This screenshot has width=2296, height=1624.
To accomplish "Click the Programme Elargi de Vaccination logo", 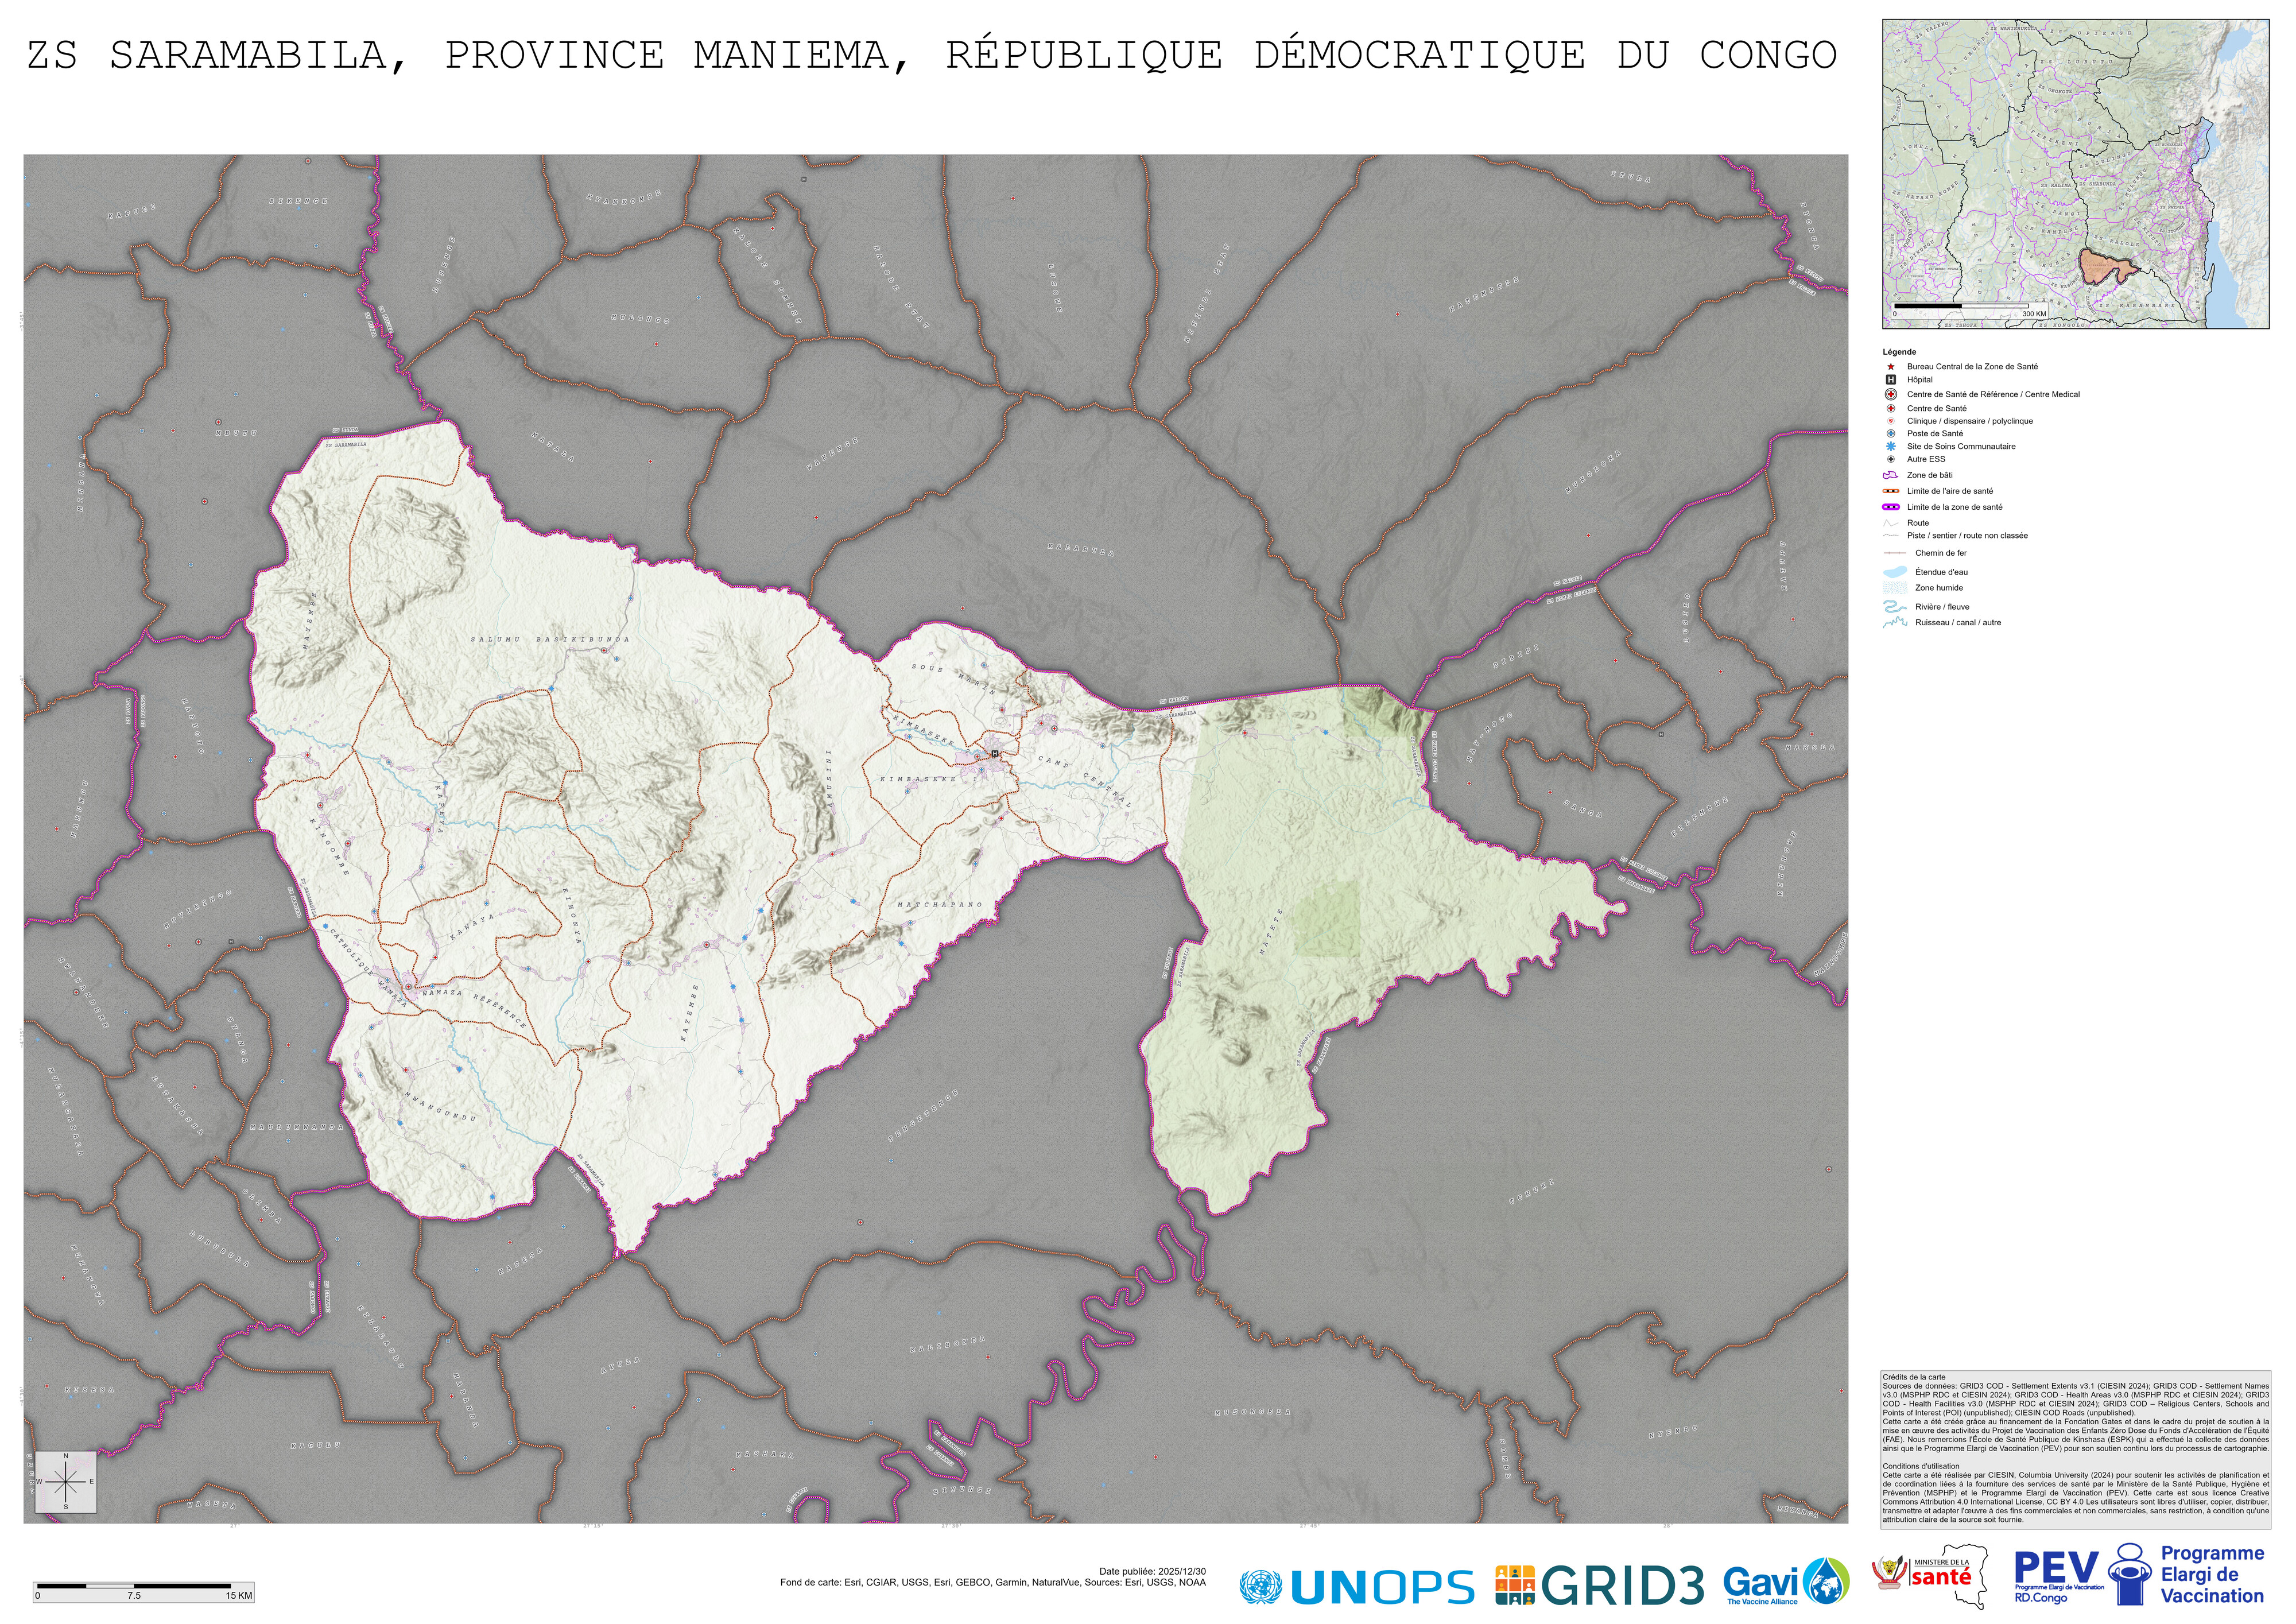I will pos(2187,1575).
